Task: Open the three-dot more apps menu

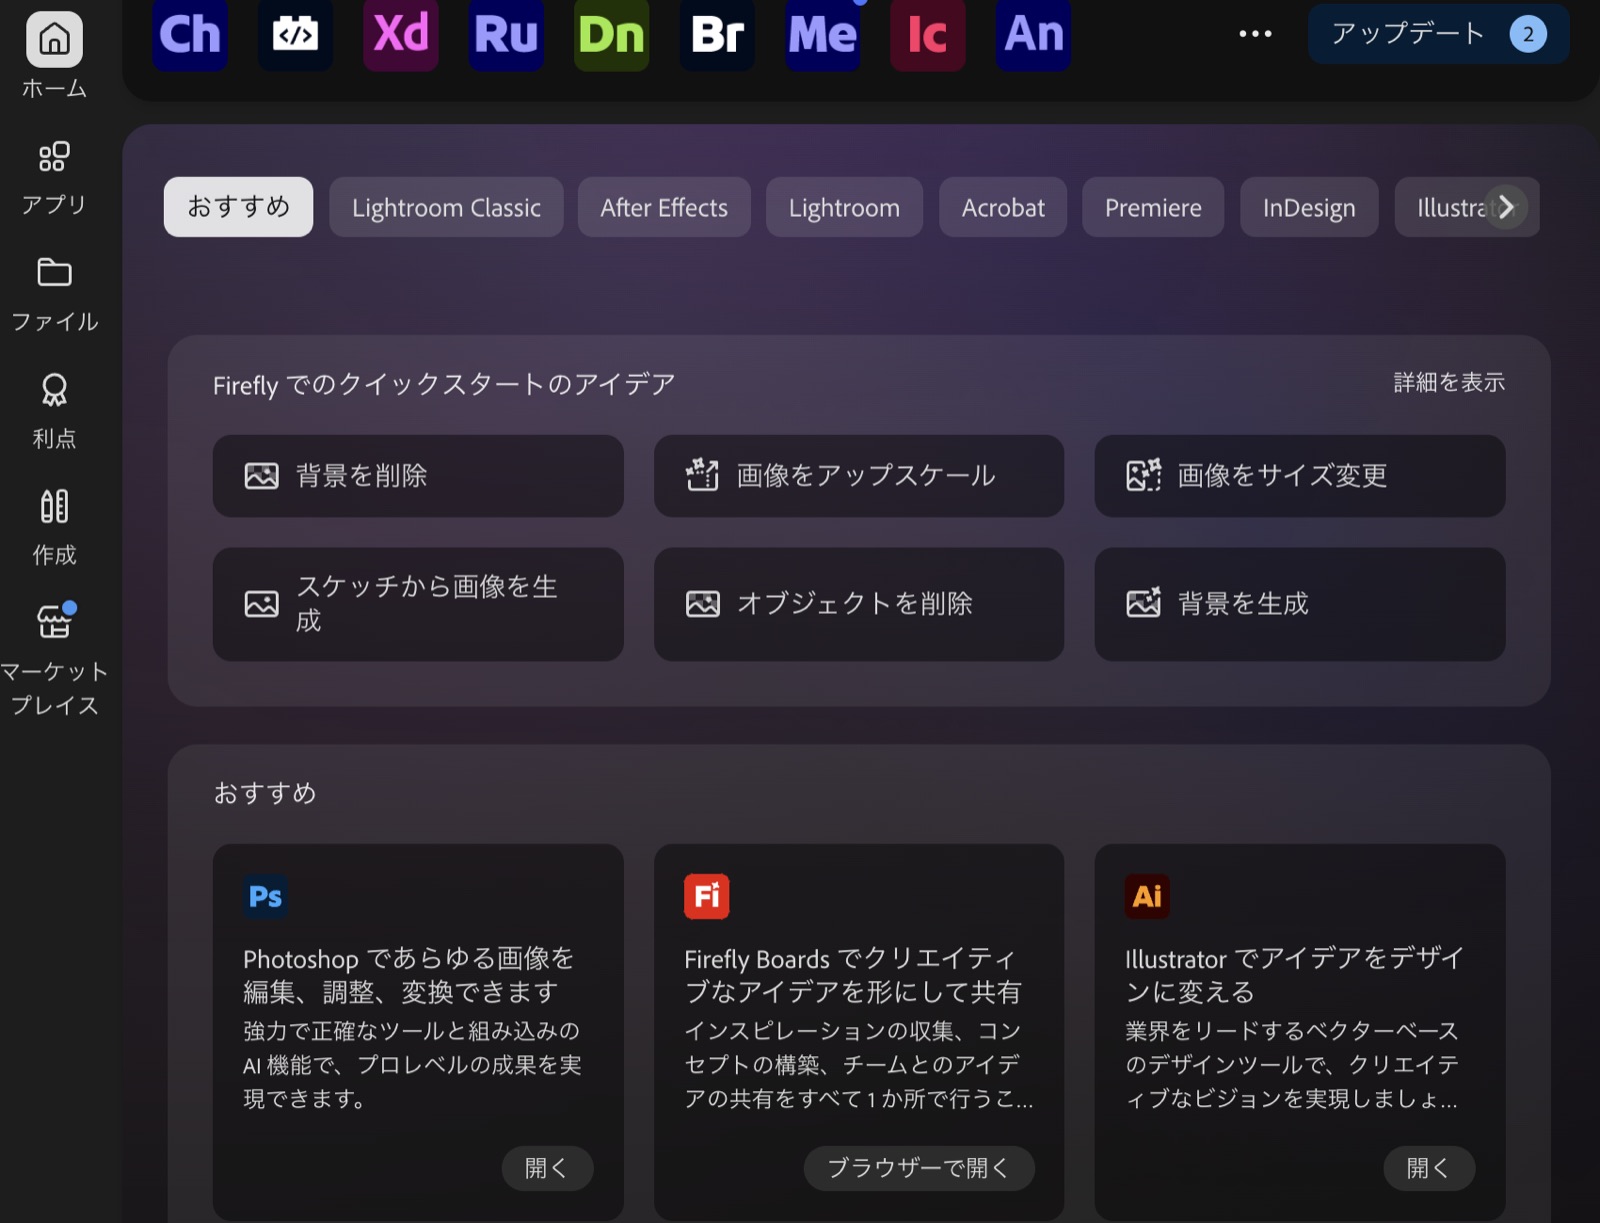Action: (x=1255, y=34)
